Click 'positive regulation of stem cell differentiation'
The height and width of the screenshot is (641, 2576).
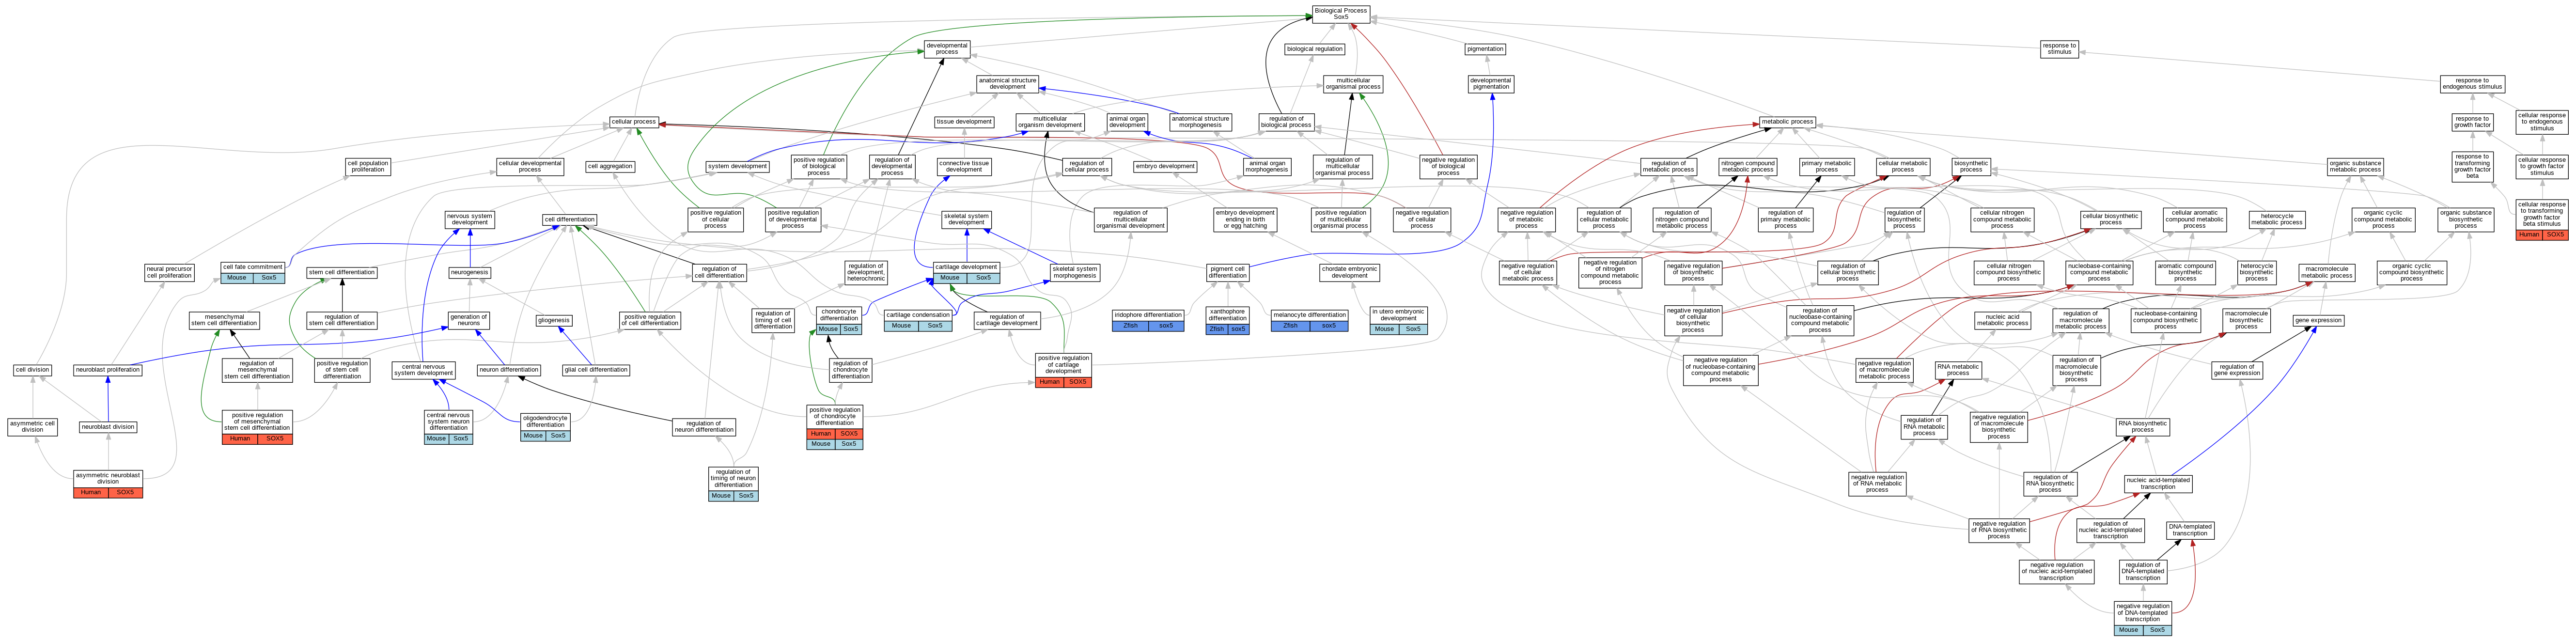point(342,370)
